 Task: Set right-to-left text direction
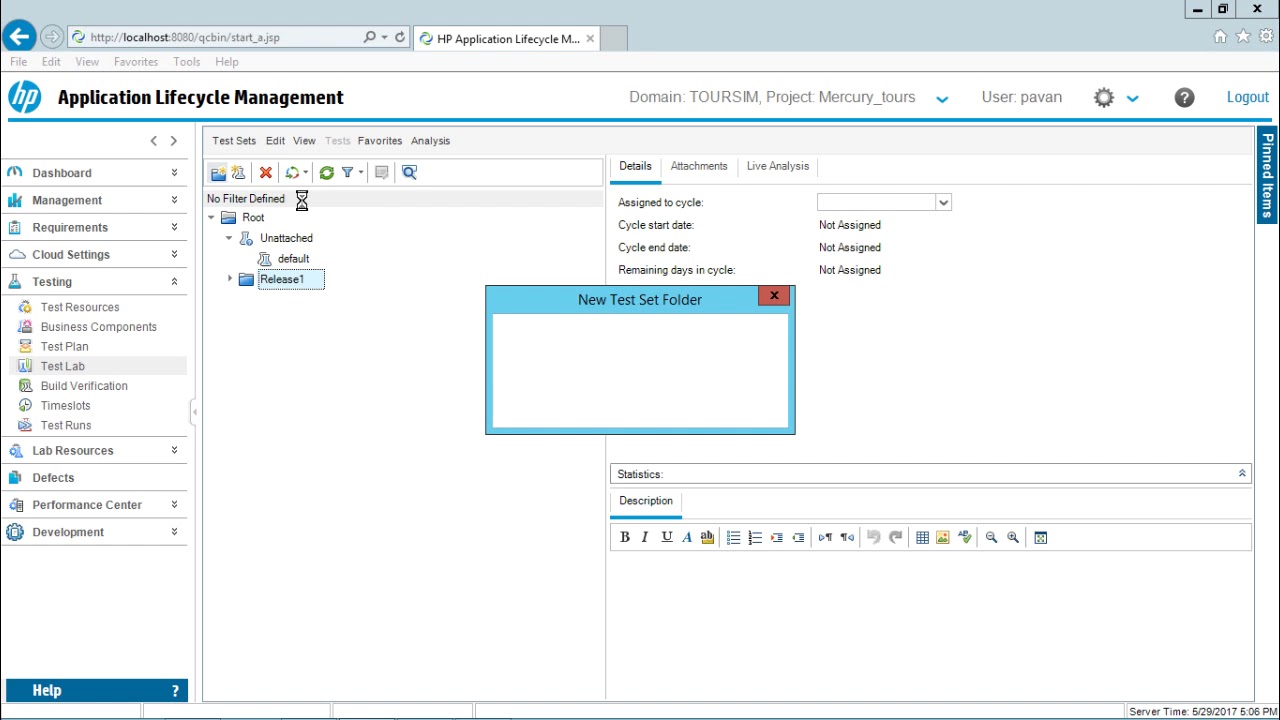[x=847, y=538]
